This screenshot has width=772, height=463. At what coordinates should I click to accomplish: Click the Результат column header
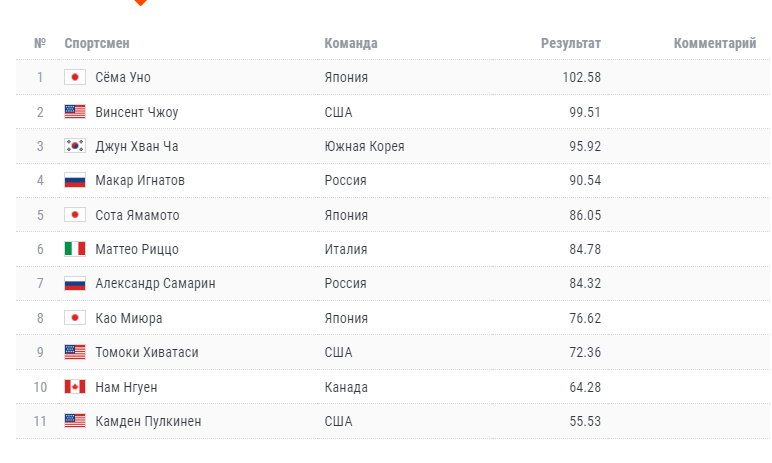(x=570, y=43)
